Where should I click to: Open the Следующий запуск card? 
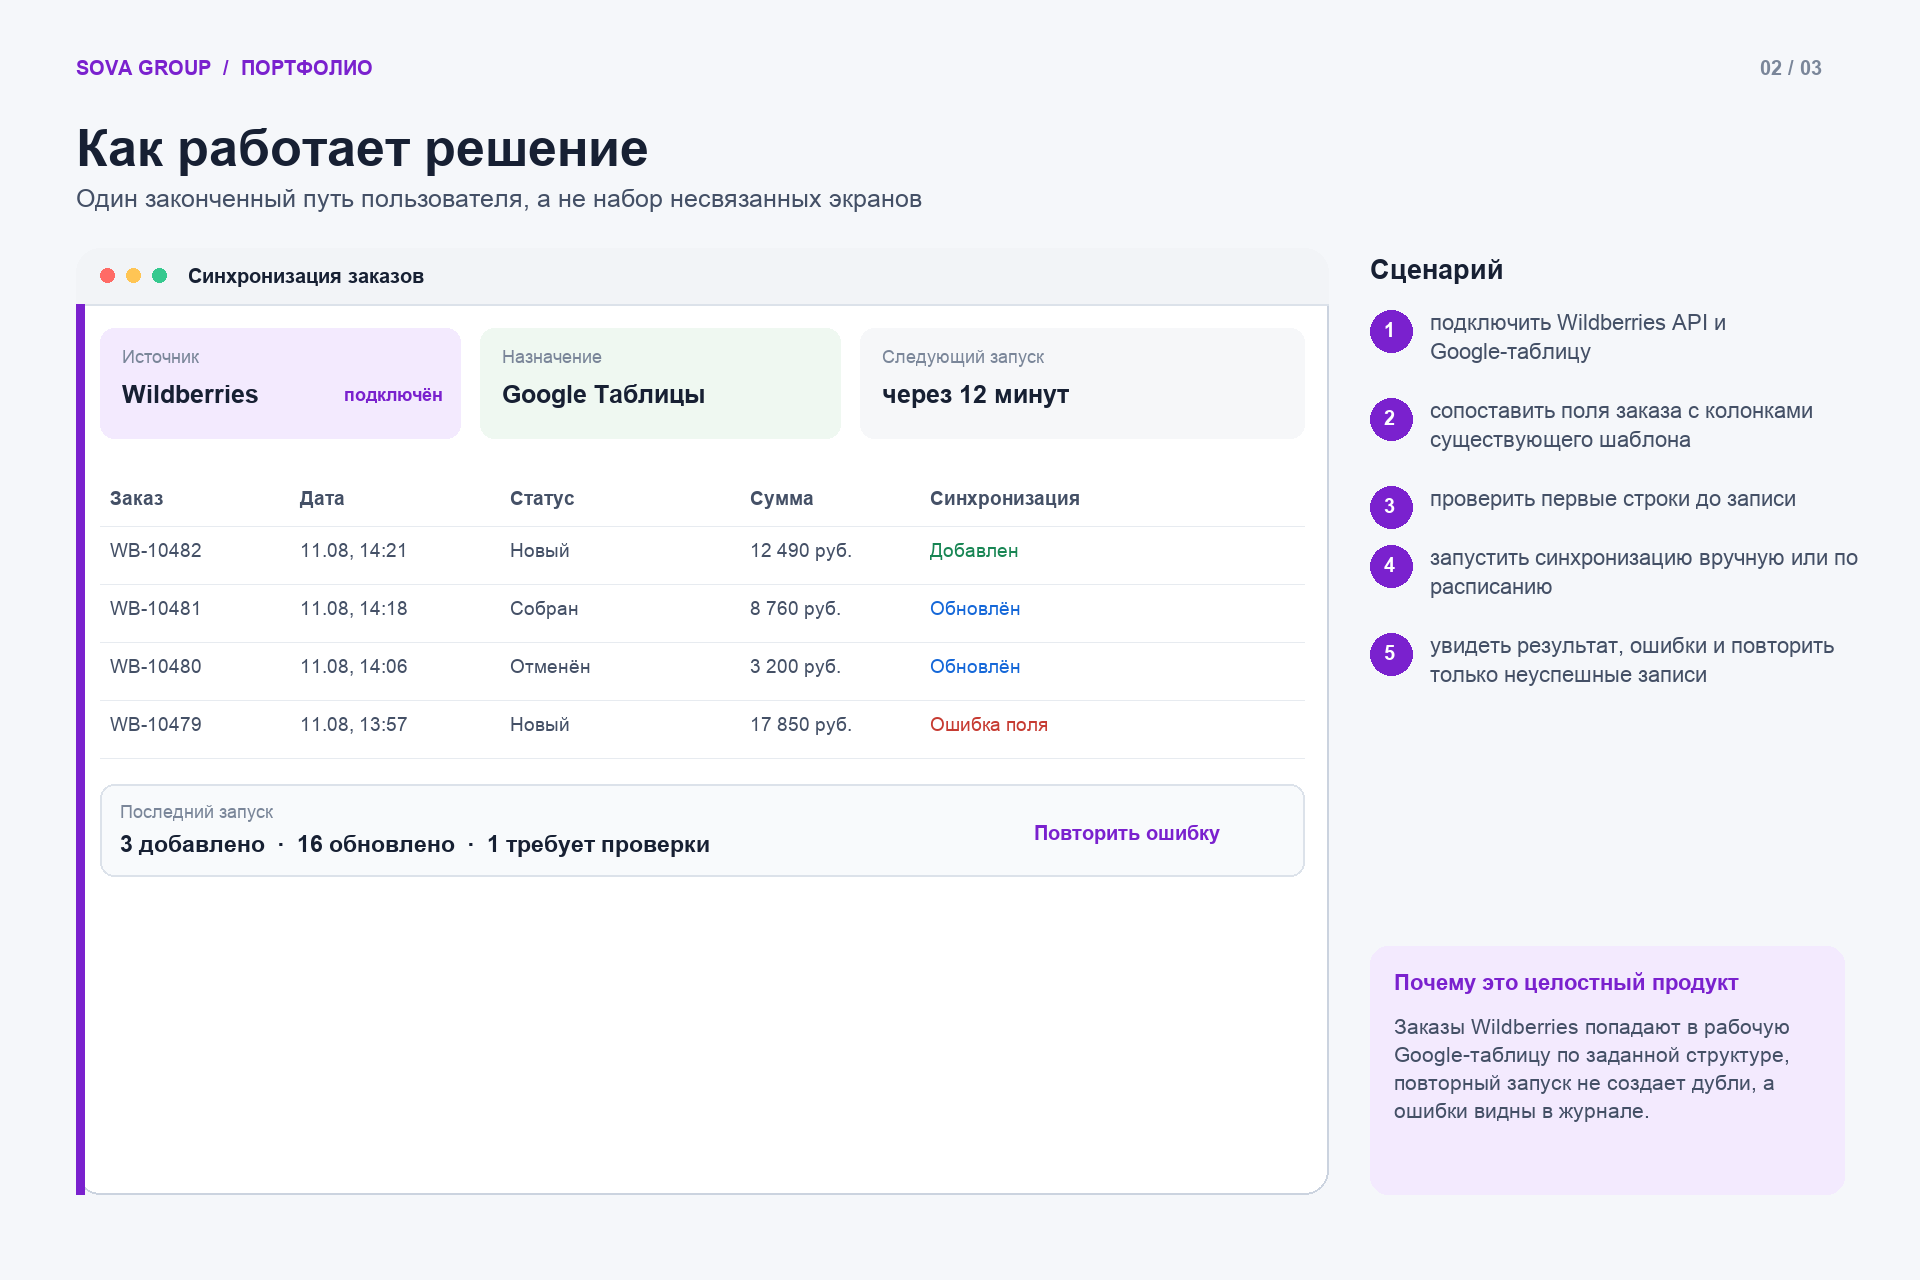click(1082, 383)
